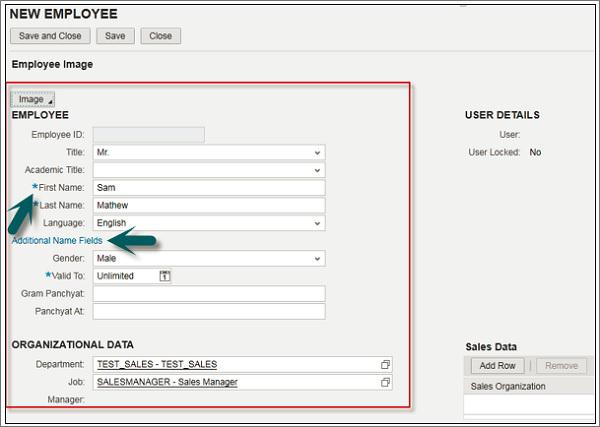Image resolution: width=600 pixels, height=427 pixels.
Task: Click Add Row in Sales Data
Action: [x=497, y=366]
